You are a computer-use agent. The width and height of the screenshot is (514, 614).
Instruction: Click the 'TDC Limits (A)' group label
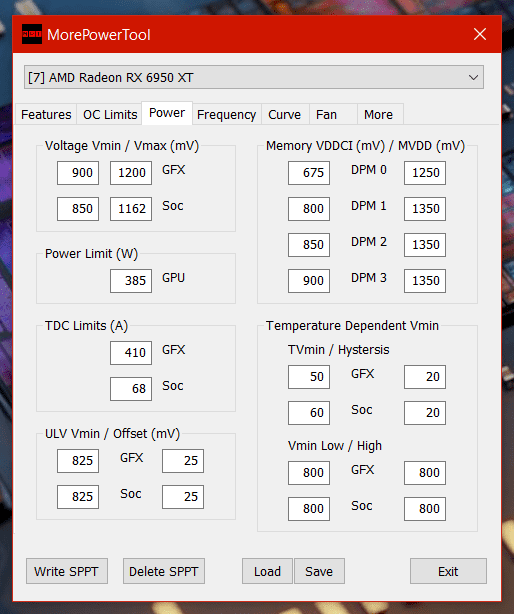pyautogui.click(x=86, y=326)
